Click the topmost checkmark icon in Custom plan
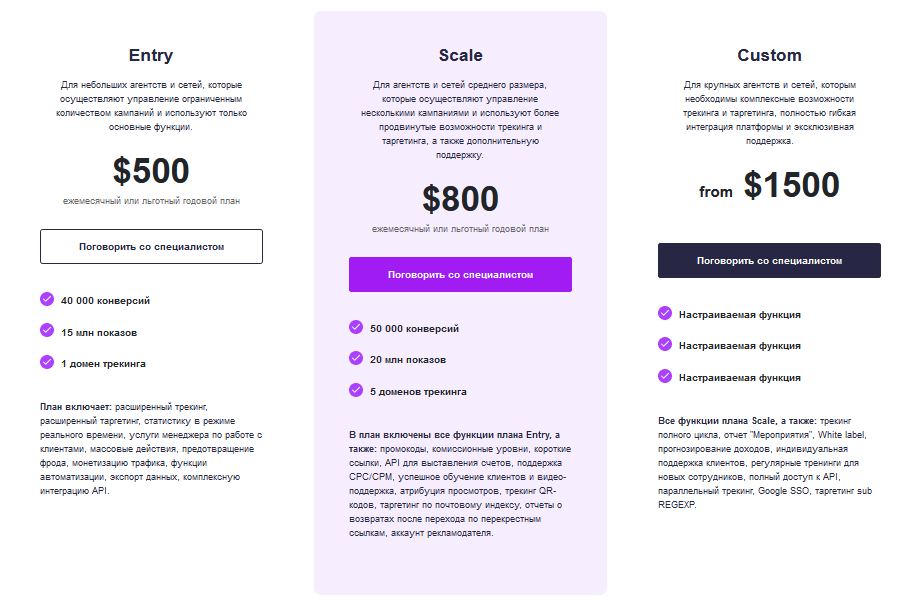The height and width of the screenshot is (614, 904). point(665,313)
